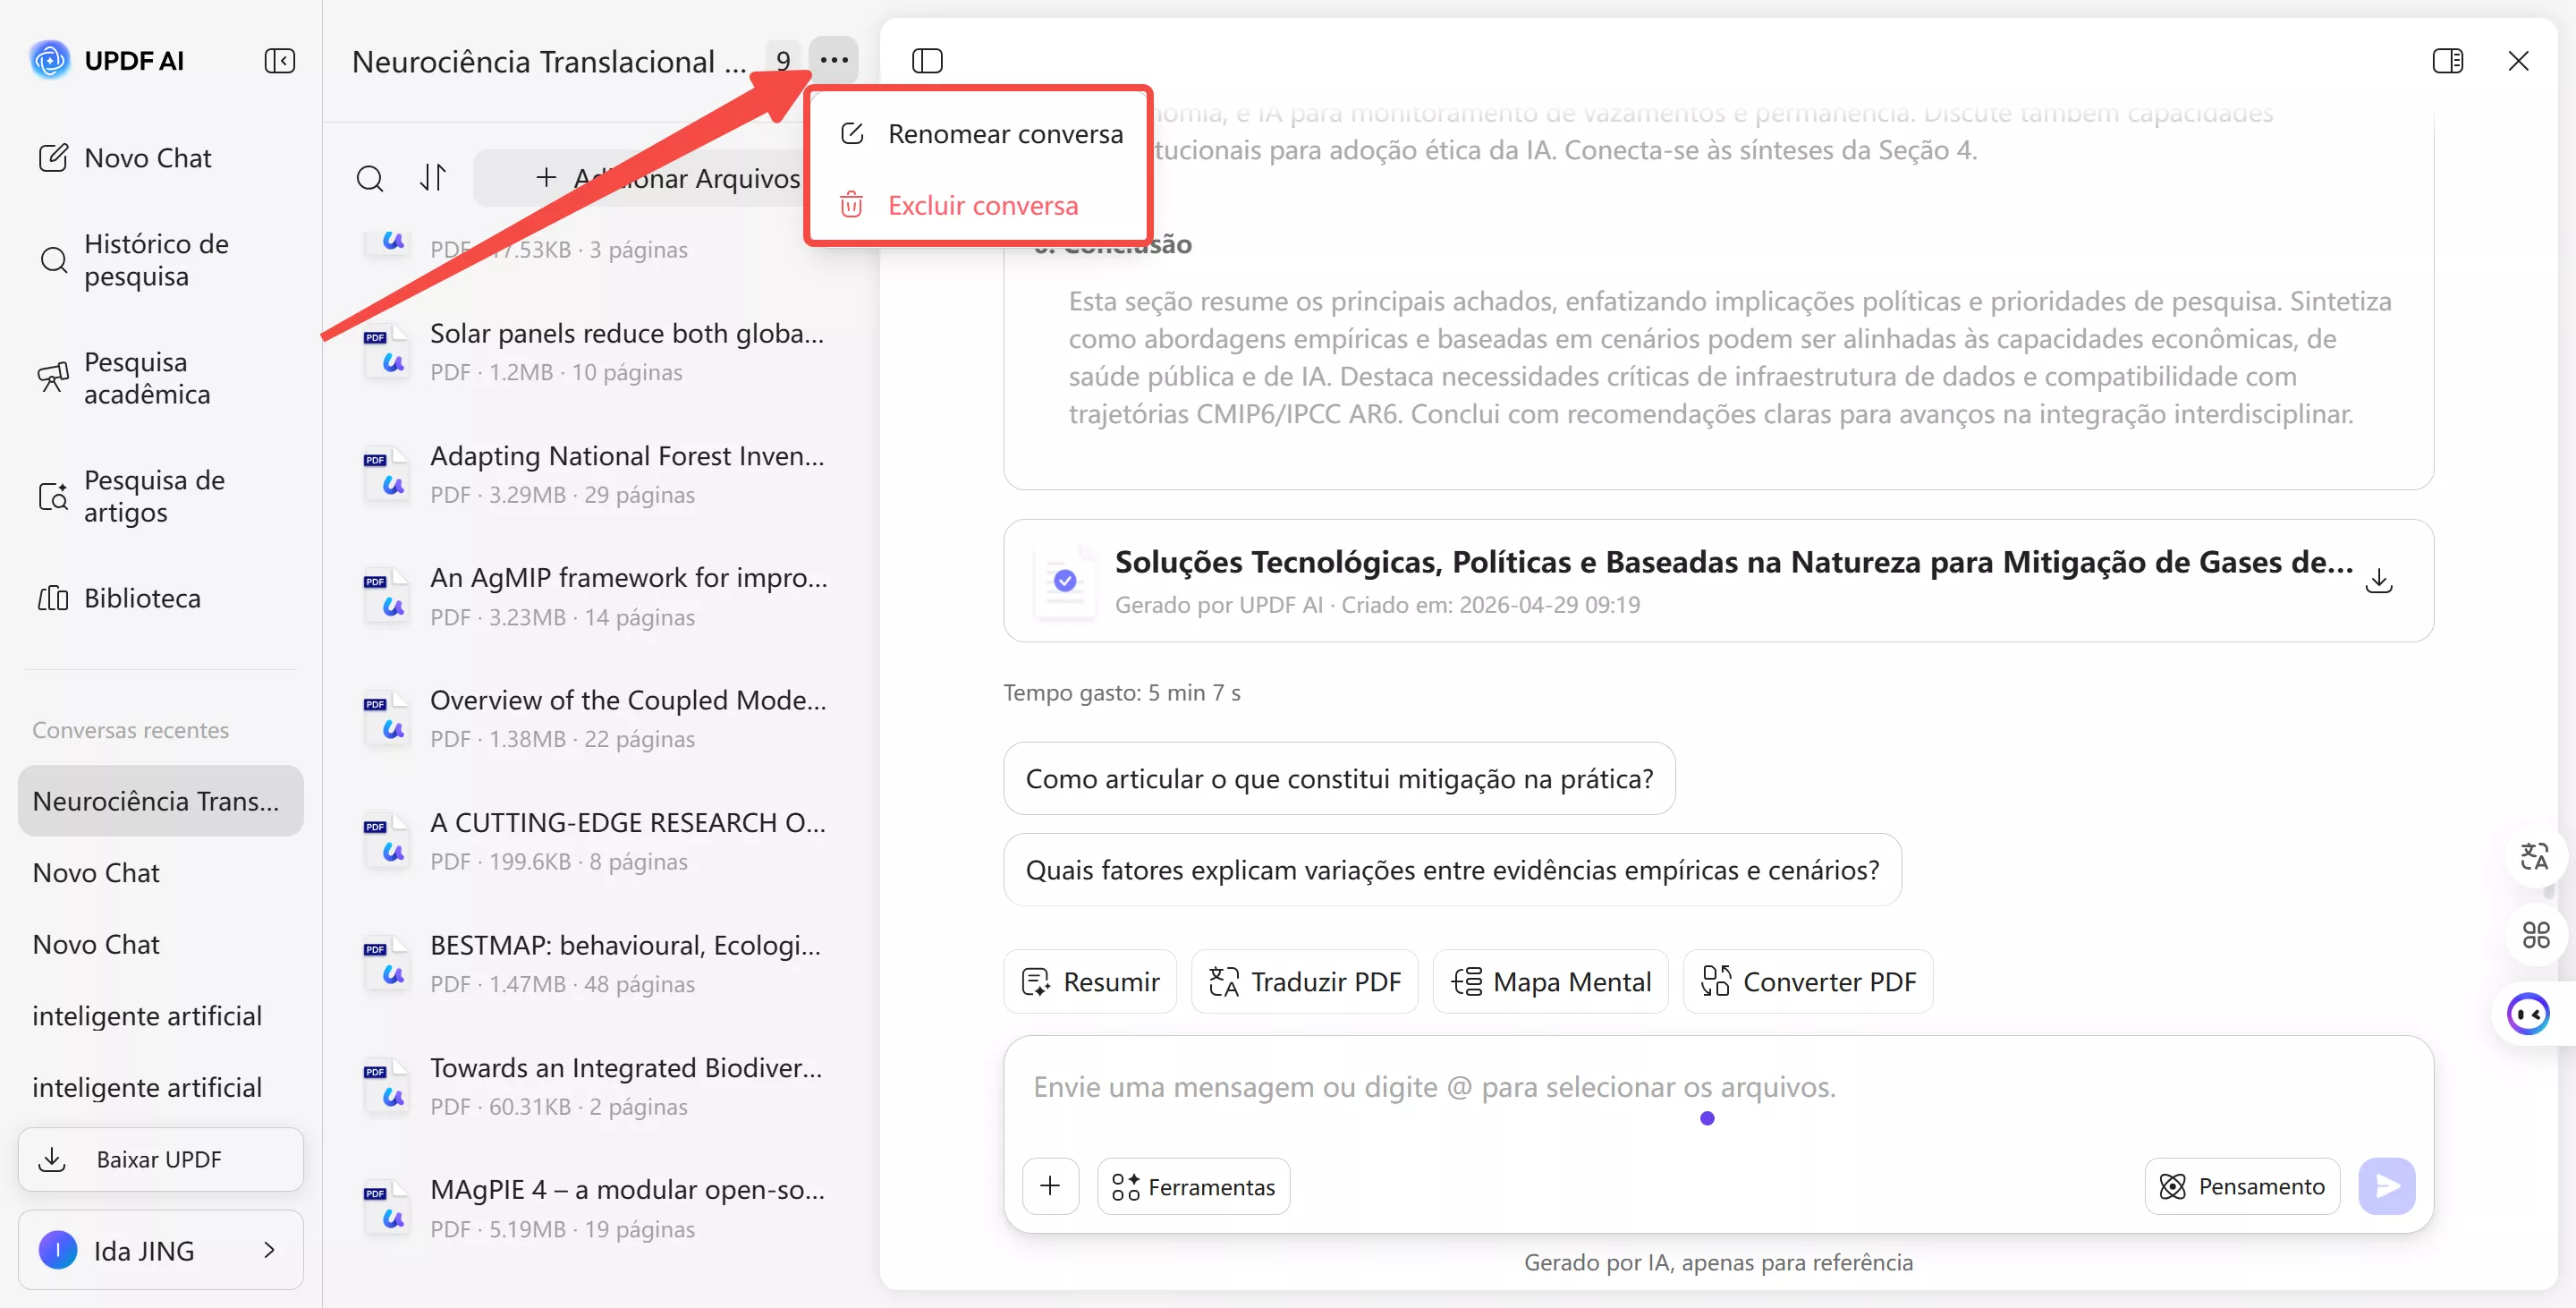Click Mapa Mental tool button
Screen dimensions: 2576x1308
[1550, 982]
